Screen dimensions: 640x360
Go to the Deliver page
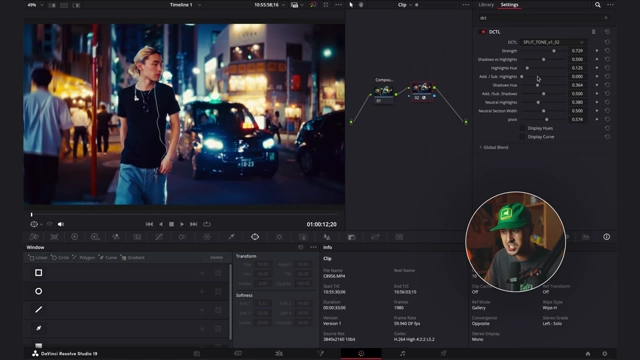[444, 353]
